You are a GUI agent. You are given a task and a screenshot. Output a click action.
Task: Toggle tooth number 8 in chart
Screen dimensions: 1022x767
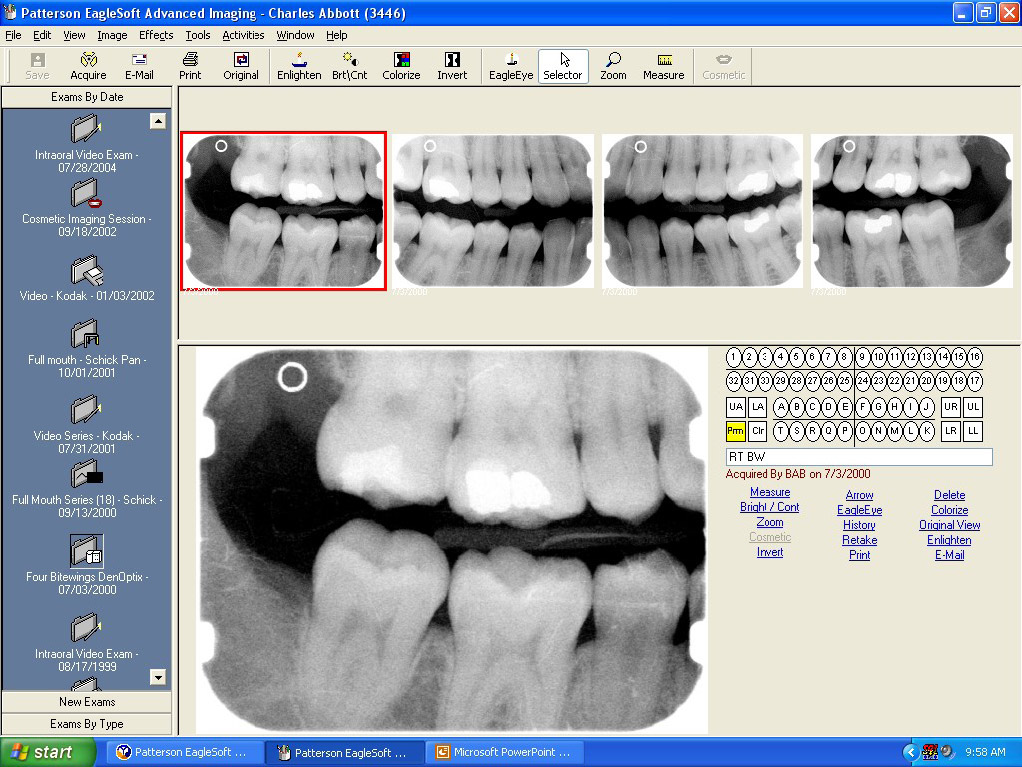click(845, 357)
